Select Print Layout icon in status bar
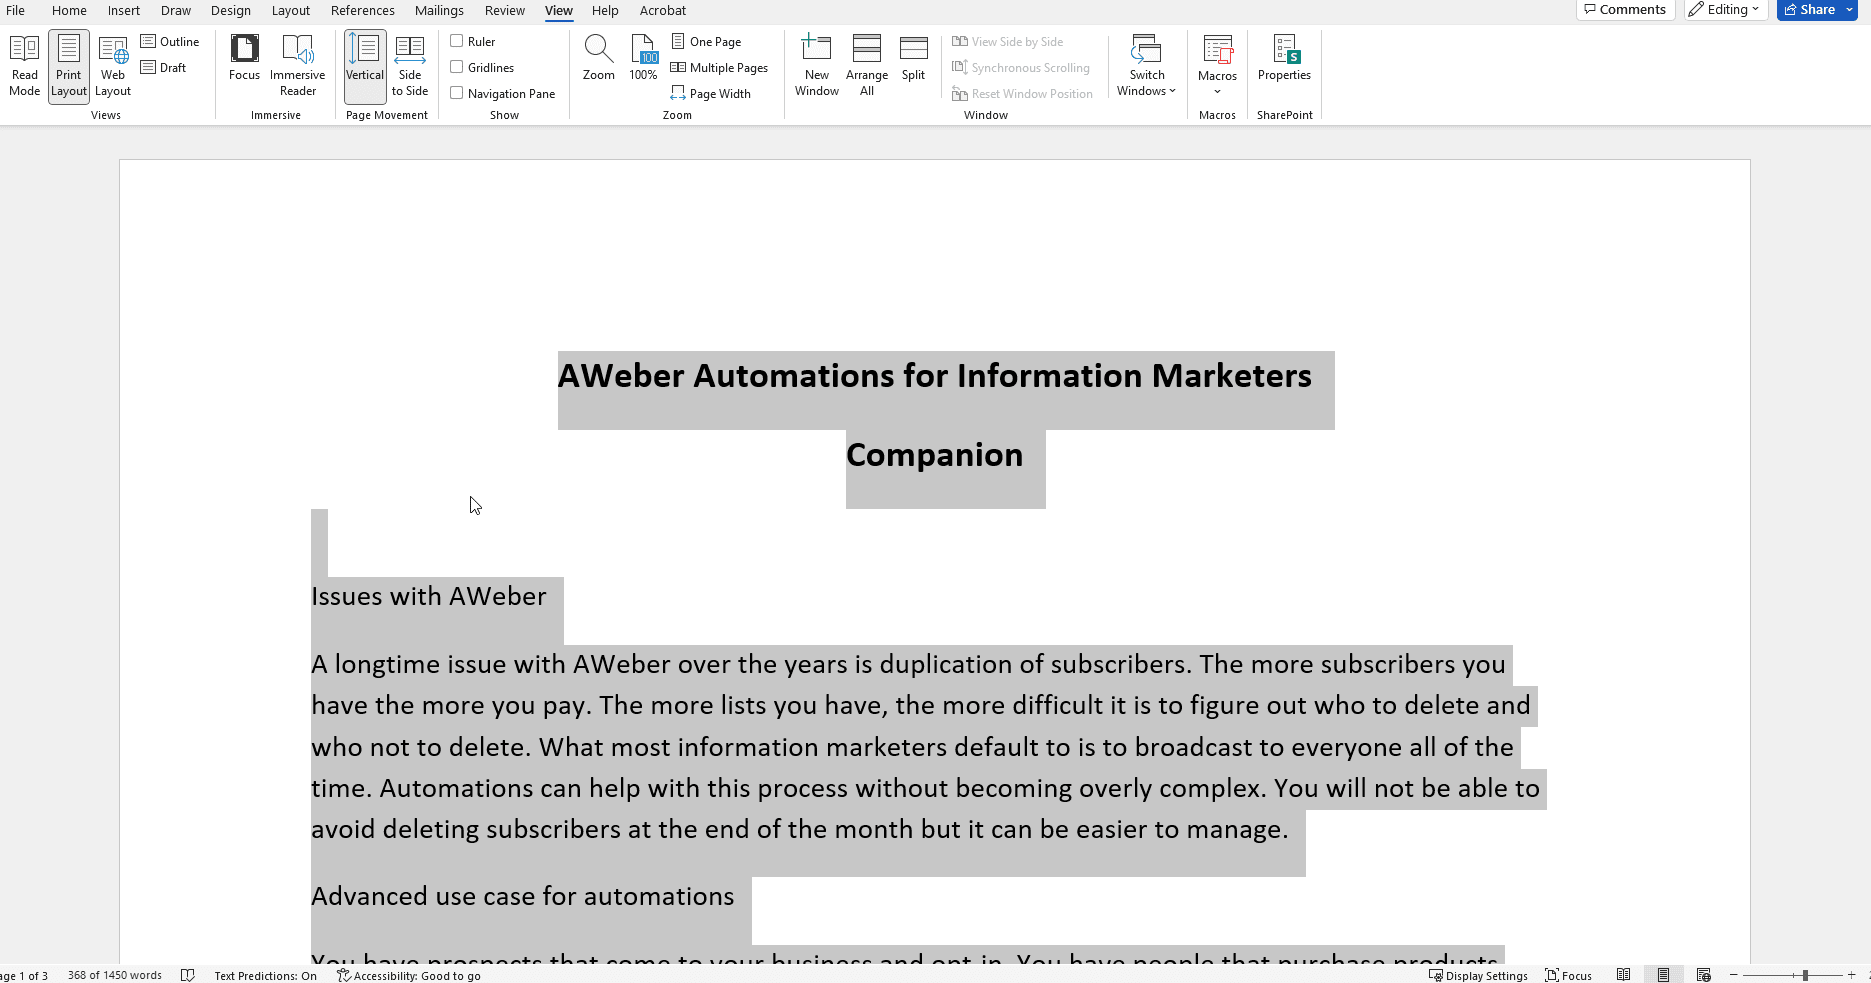The image size is (1871, 983). pos(1663,975)
